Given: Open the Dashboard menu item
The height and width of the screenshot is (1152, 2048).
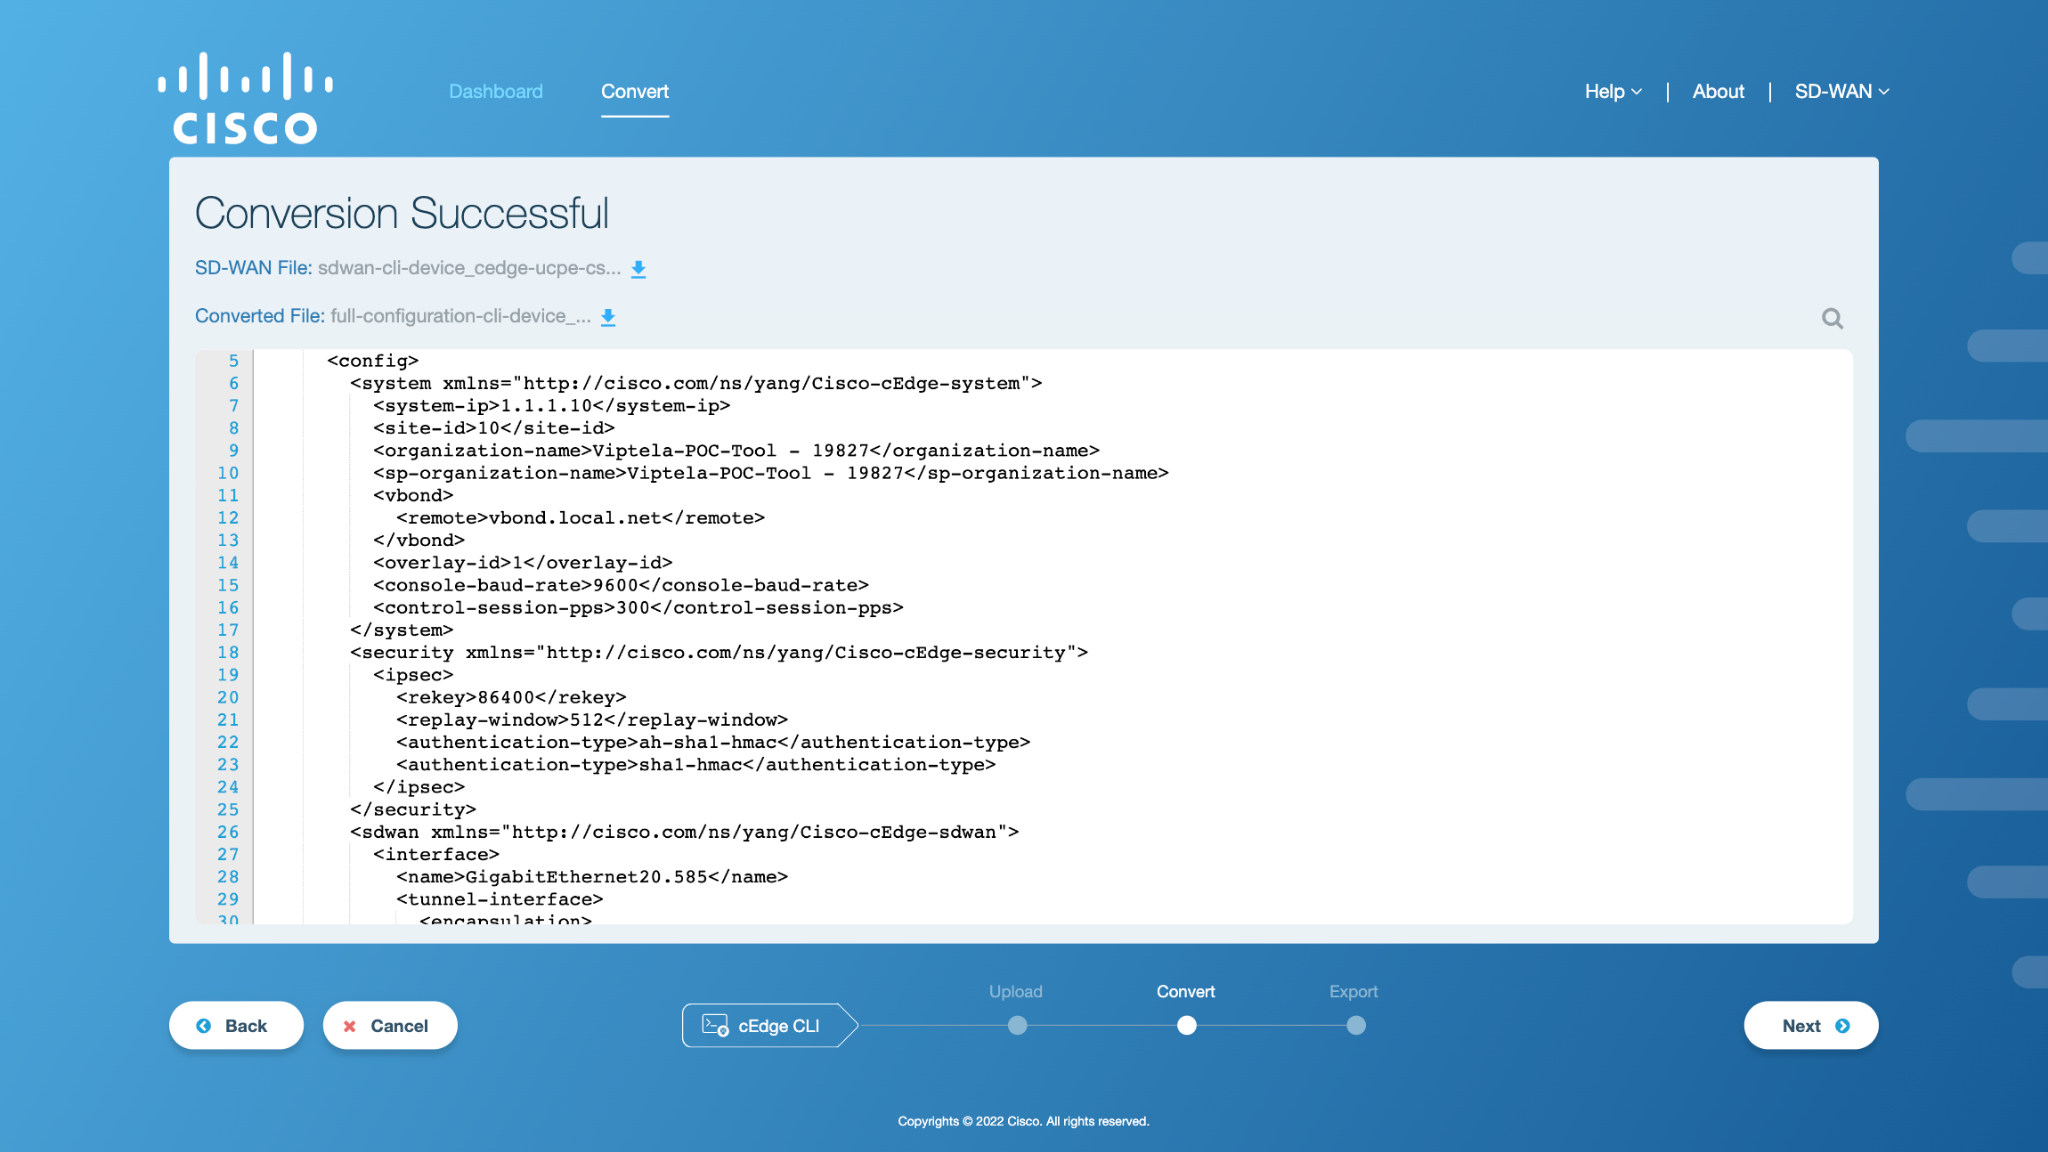Looking at the screenshot, I should 495,91.
